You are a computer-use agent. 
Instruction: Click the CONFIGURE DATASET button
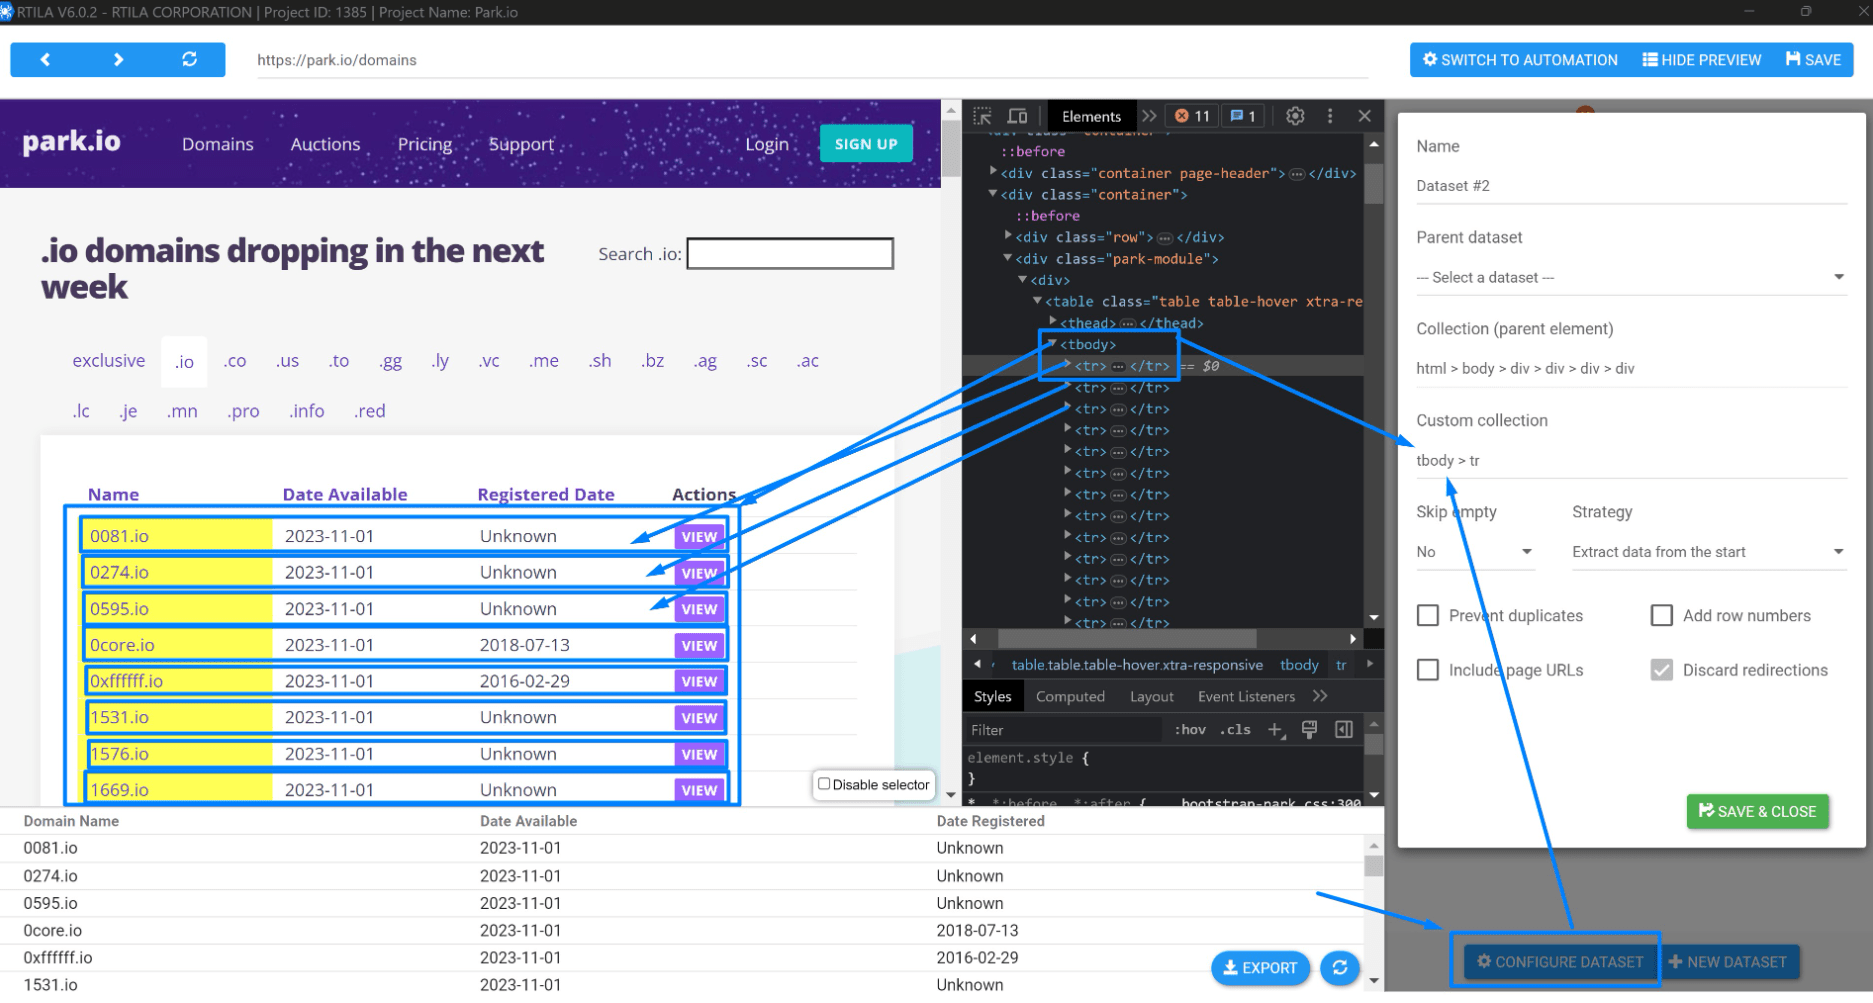(1560, 962)
